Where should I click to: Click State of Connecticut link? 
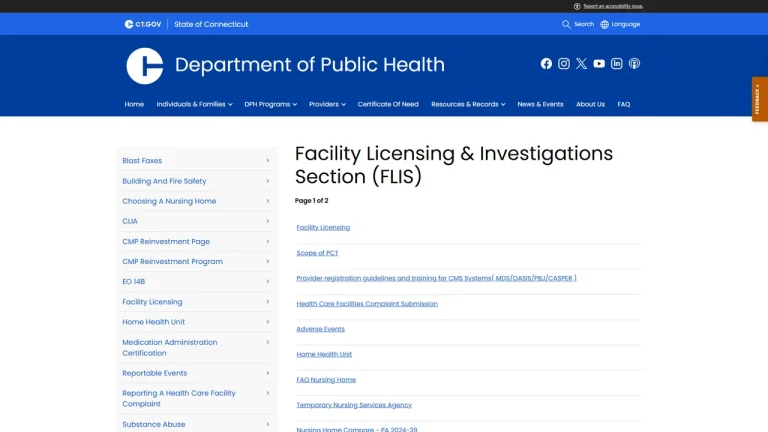[211, 24]
